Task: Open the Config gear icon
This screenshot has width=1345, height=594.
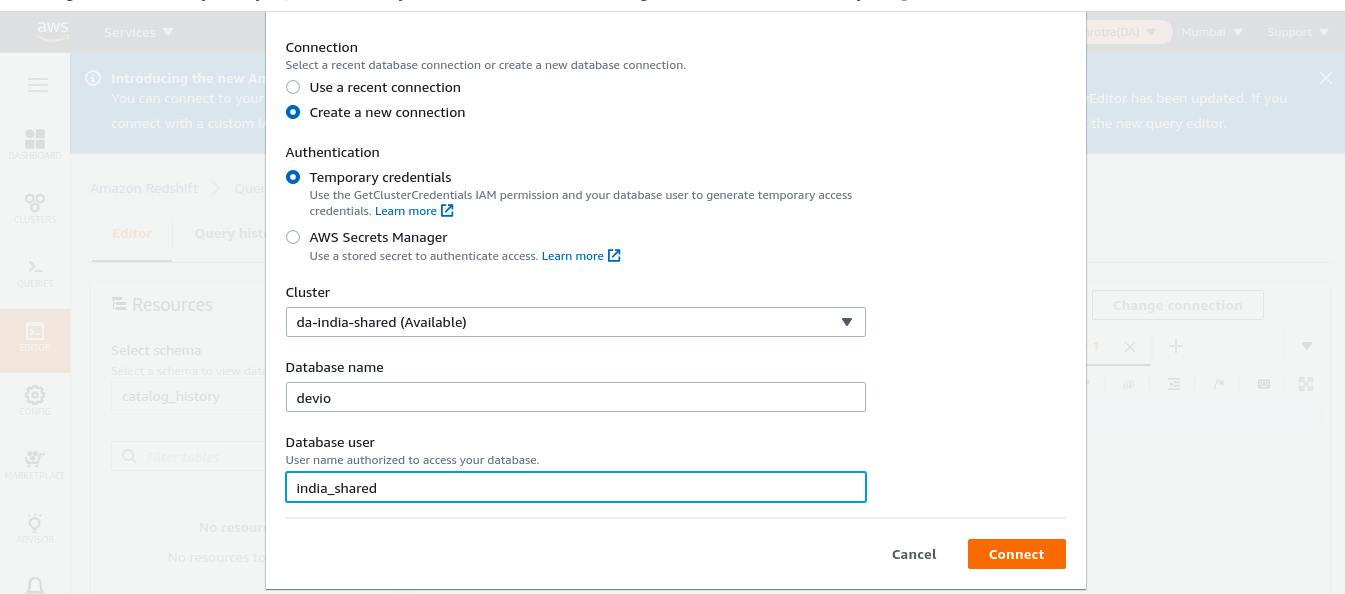Action: (x=35, y=399)
